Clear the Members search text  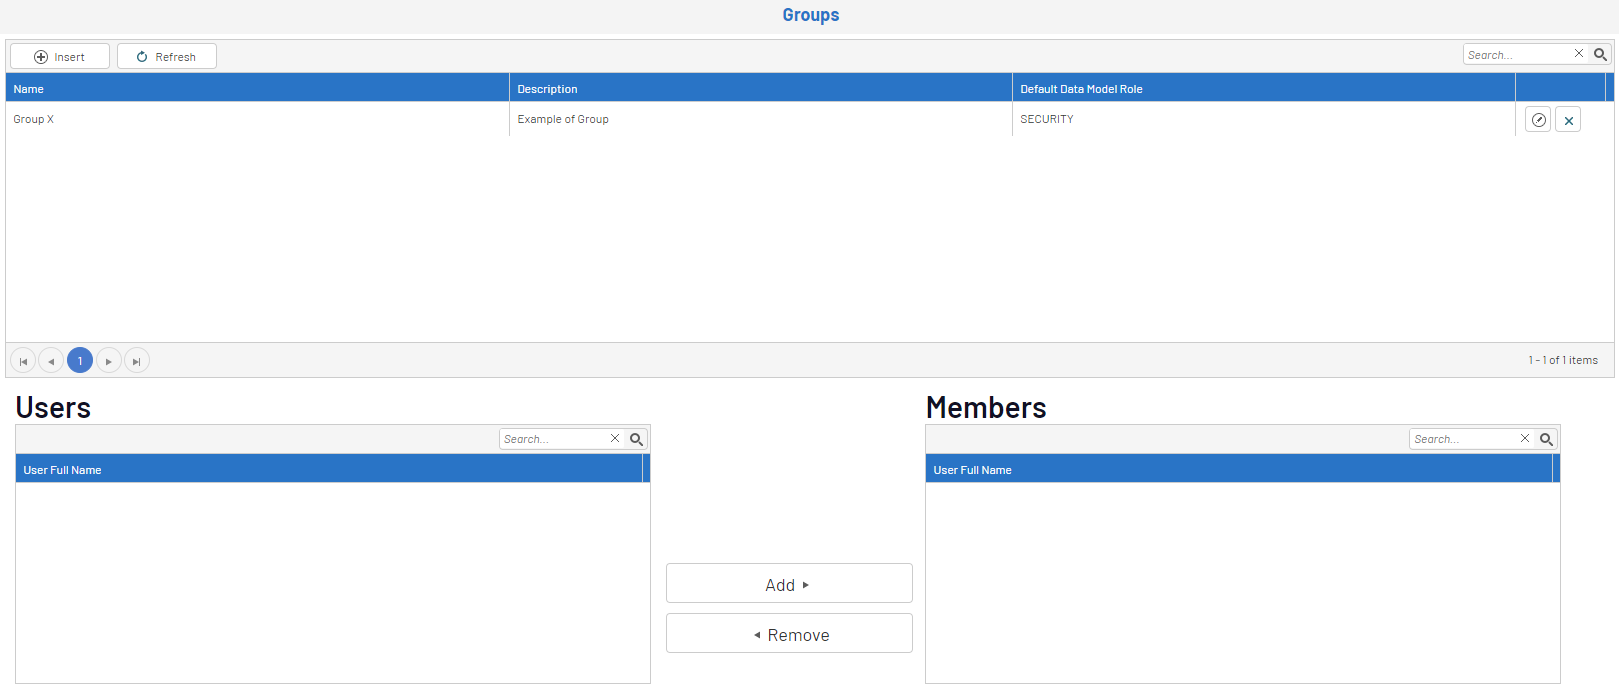tap(1525, 438)
